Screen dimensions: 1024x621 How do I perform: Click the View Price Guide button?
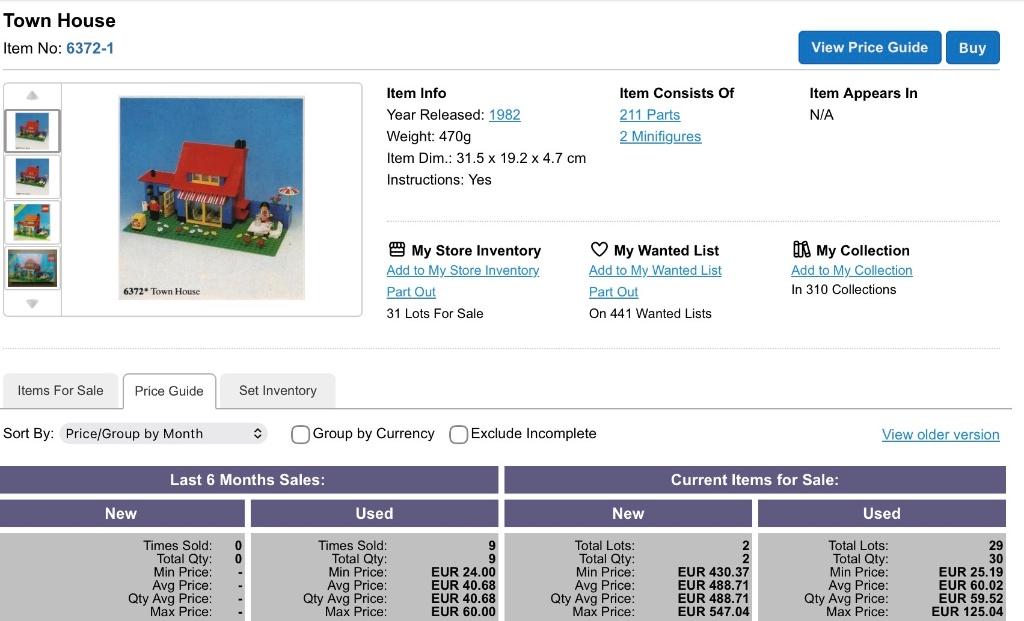pos(869,47)
